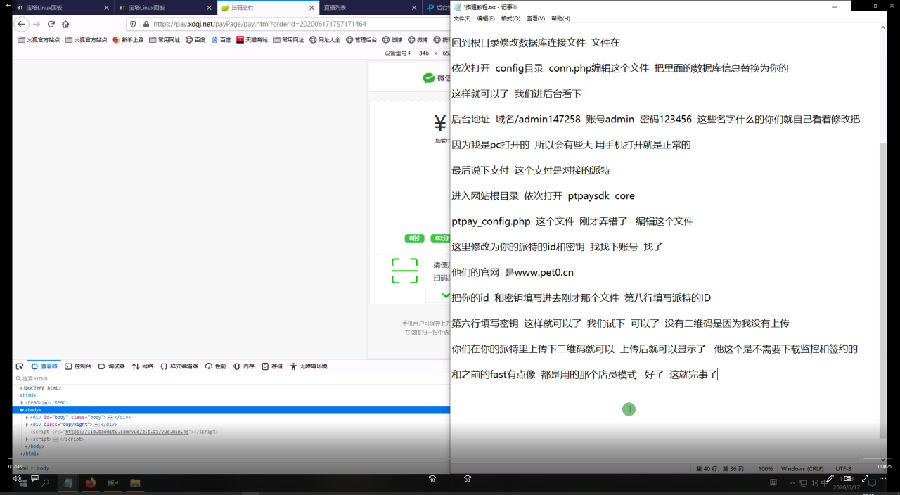Switch to the Firefox tab with blue P icon
Viewport: 900px width, 495px height.
[x=436, y=8]
